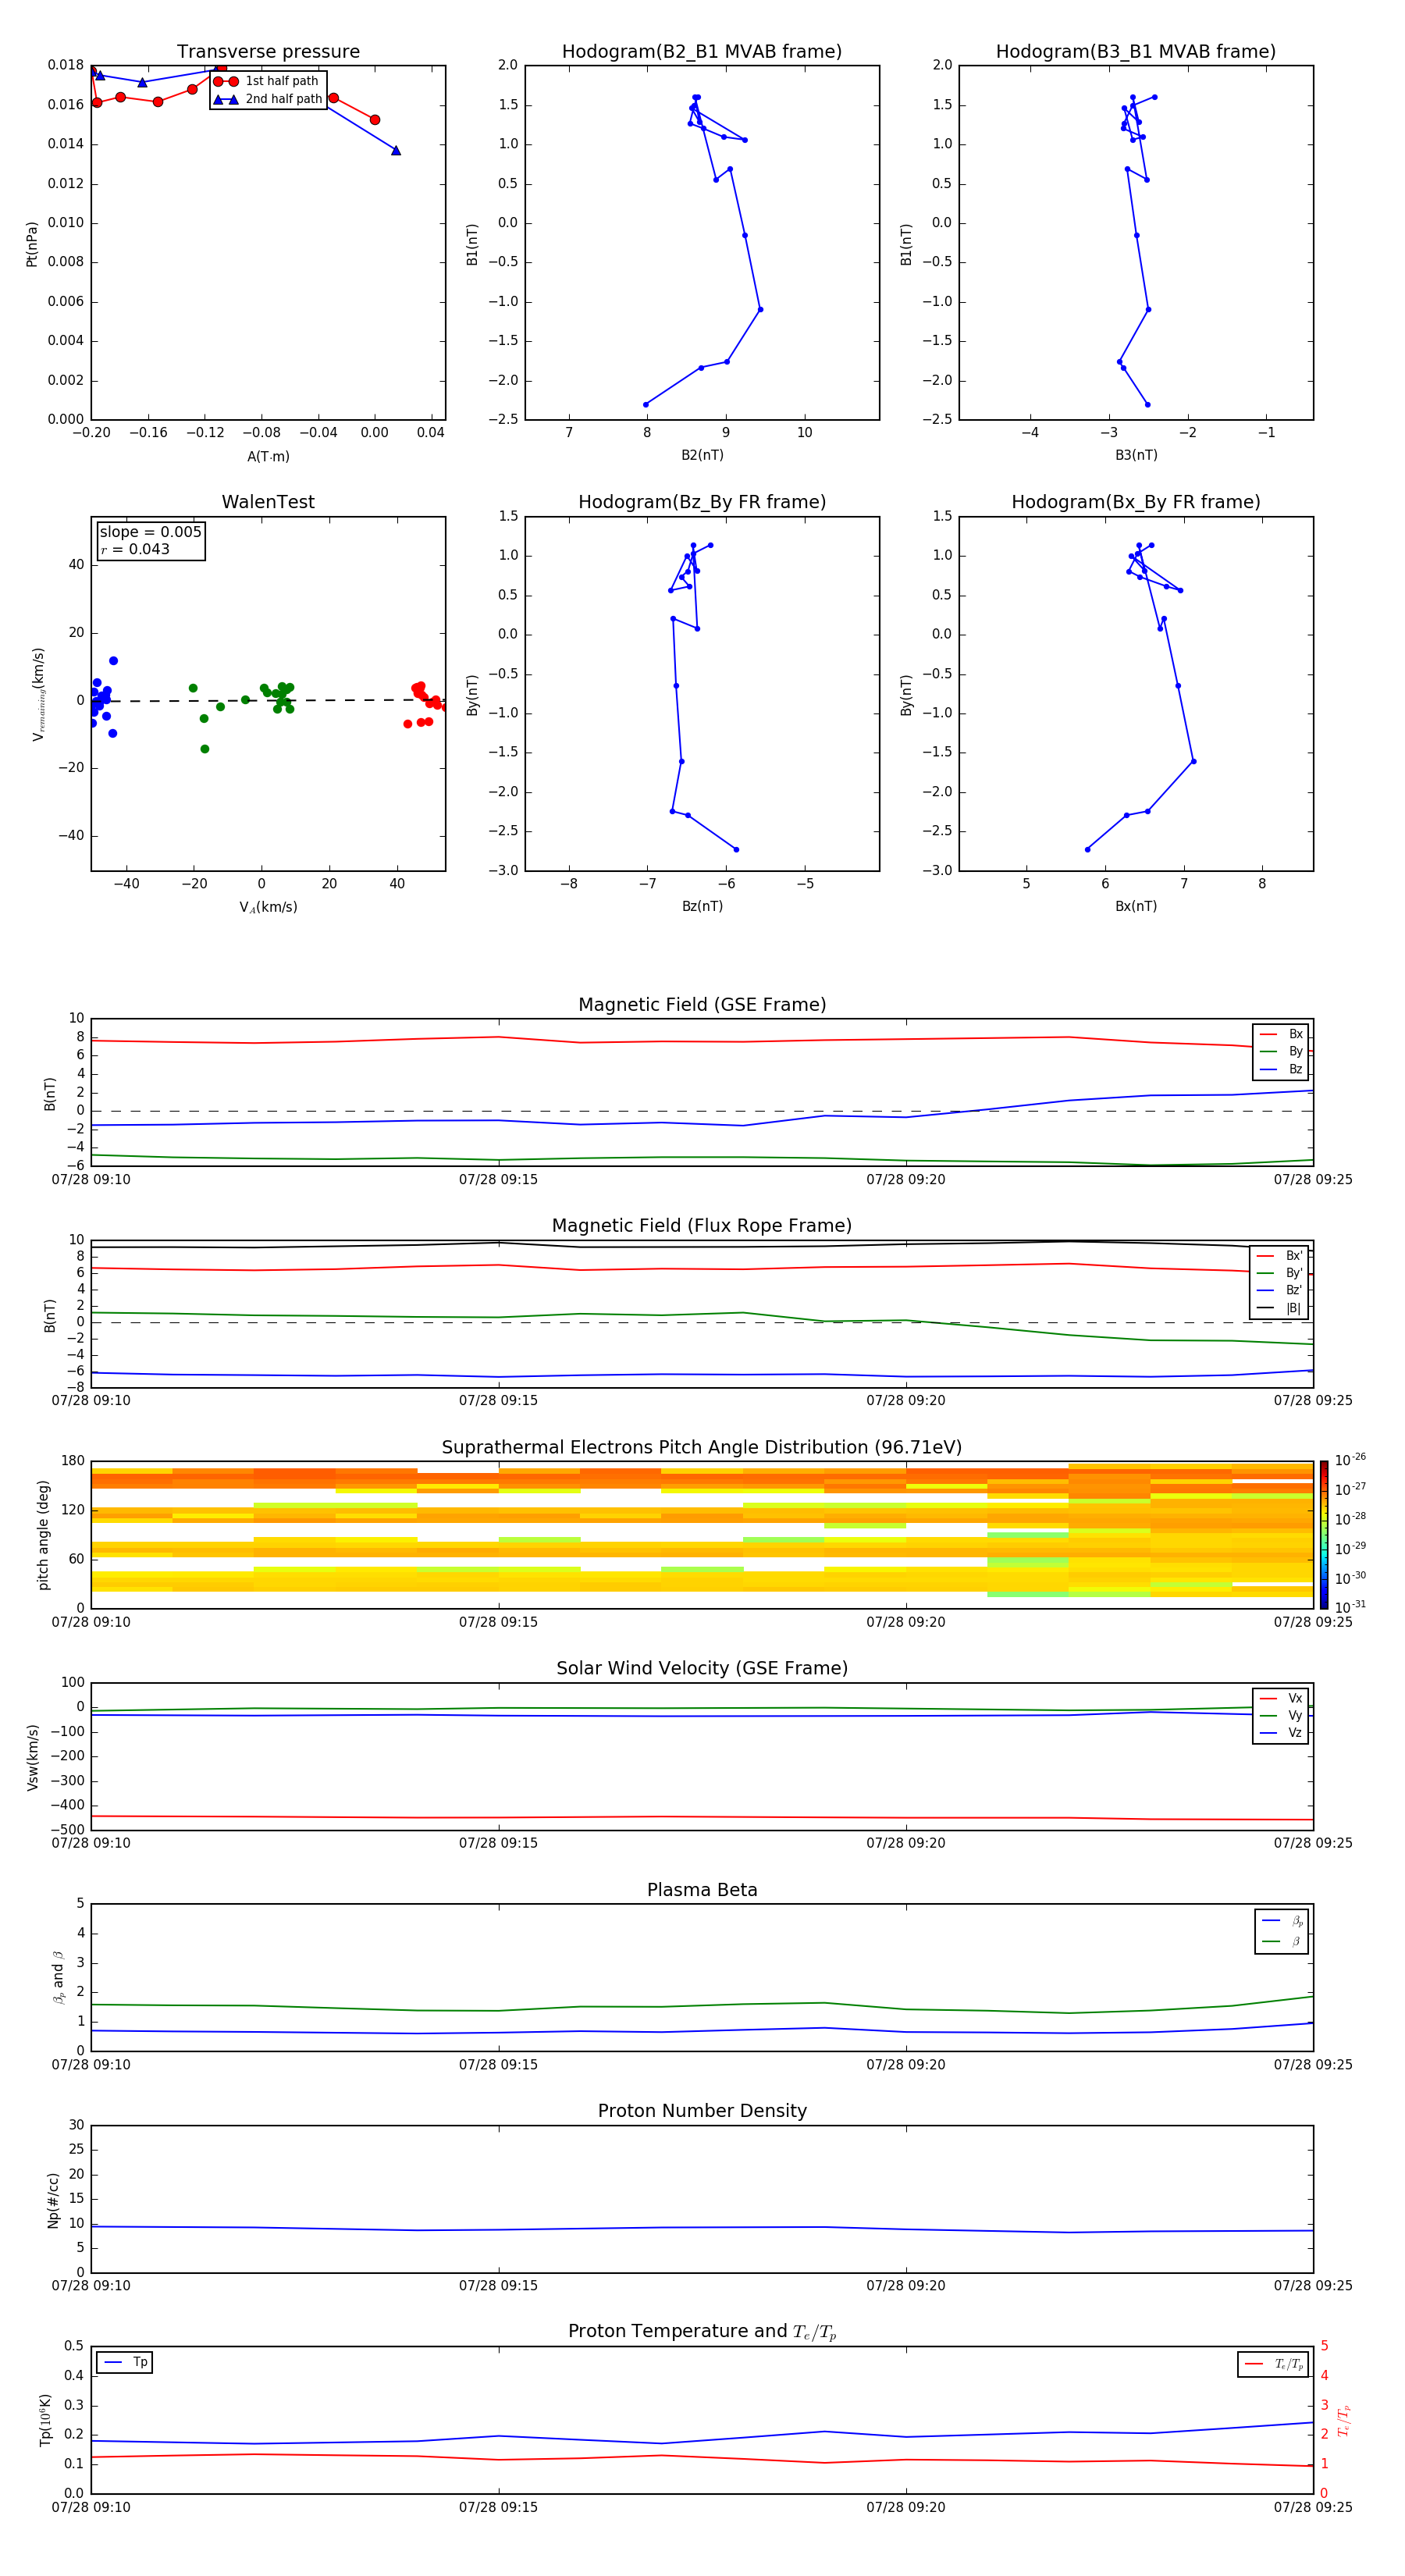Screen dimensions: 1405x2576
Task: Click the "Bx(nT)" x-axis label
Action: pyautogui.click(x=1136, y=906)
